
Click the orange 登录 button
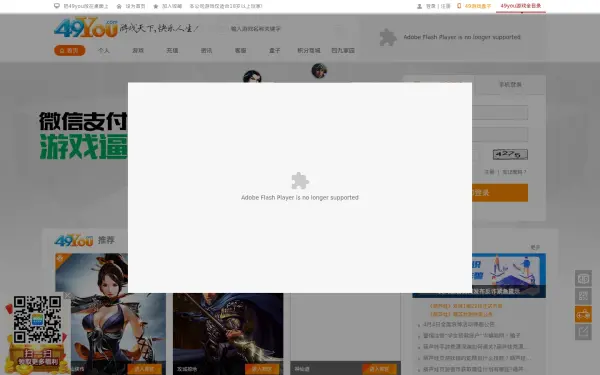click(500, 192)
